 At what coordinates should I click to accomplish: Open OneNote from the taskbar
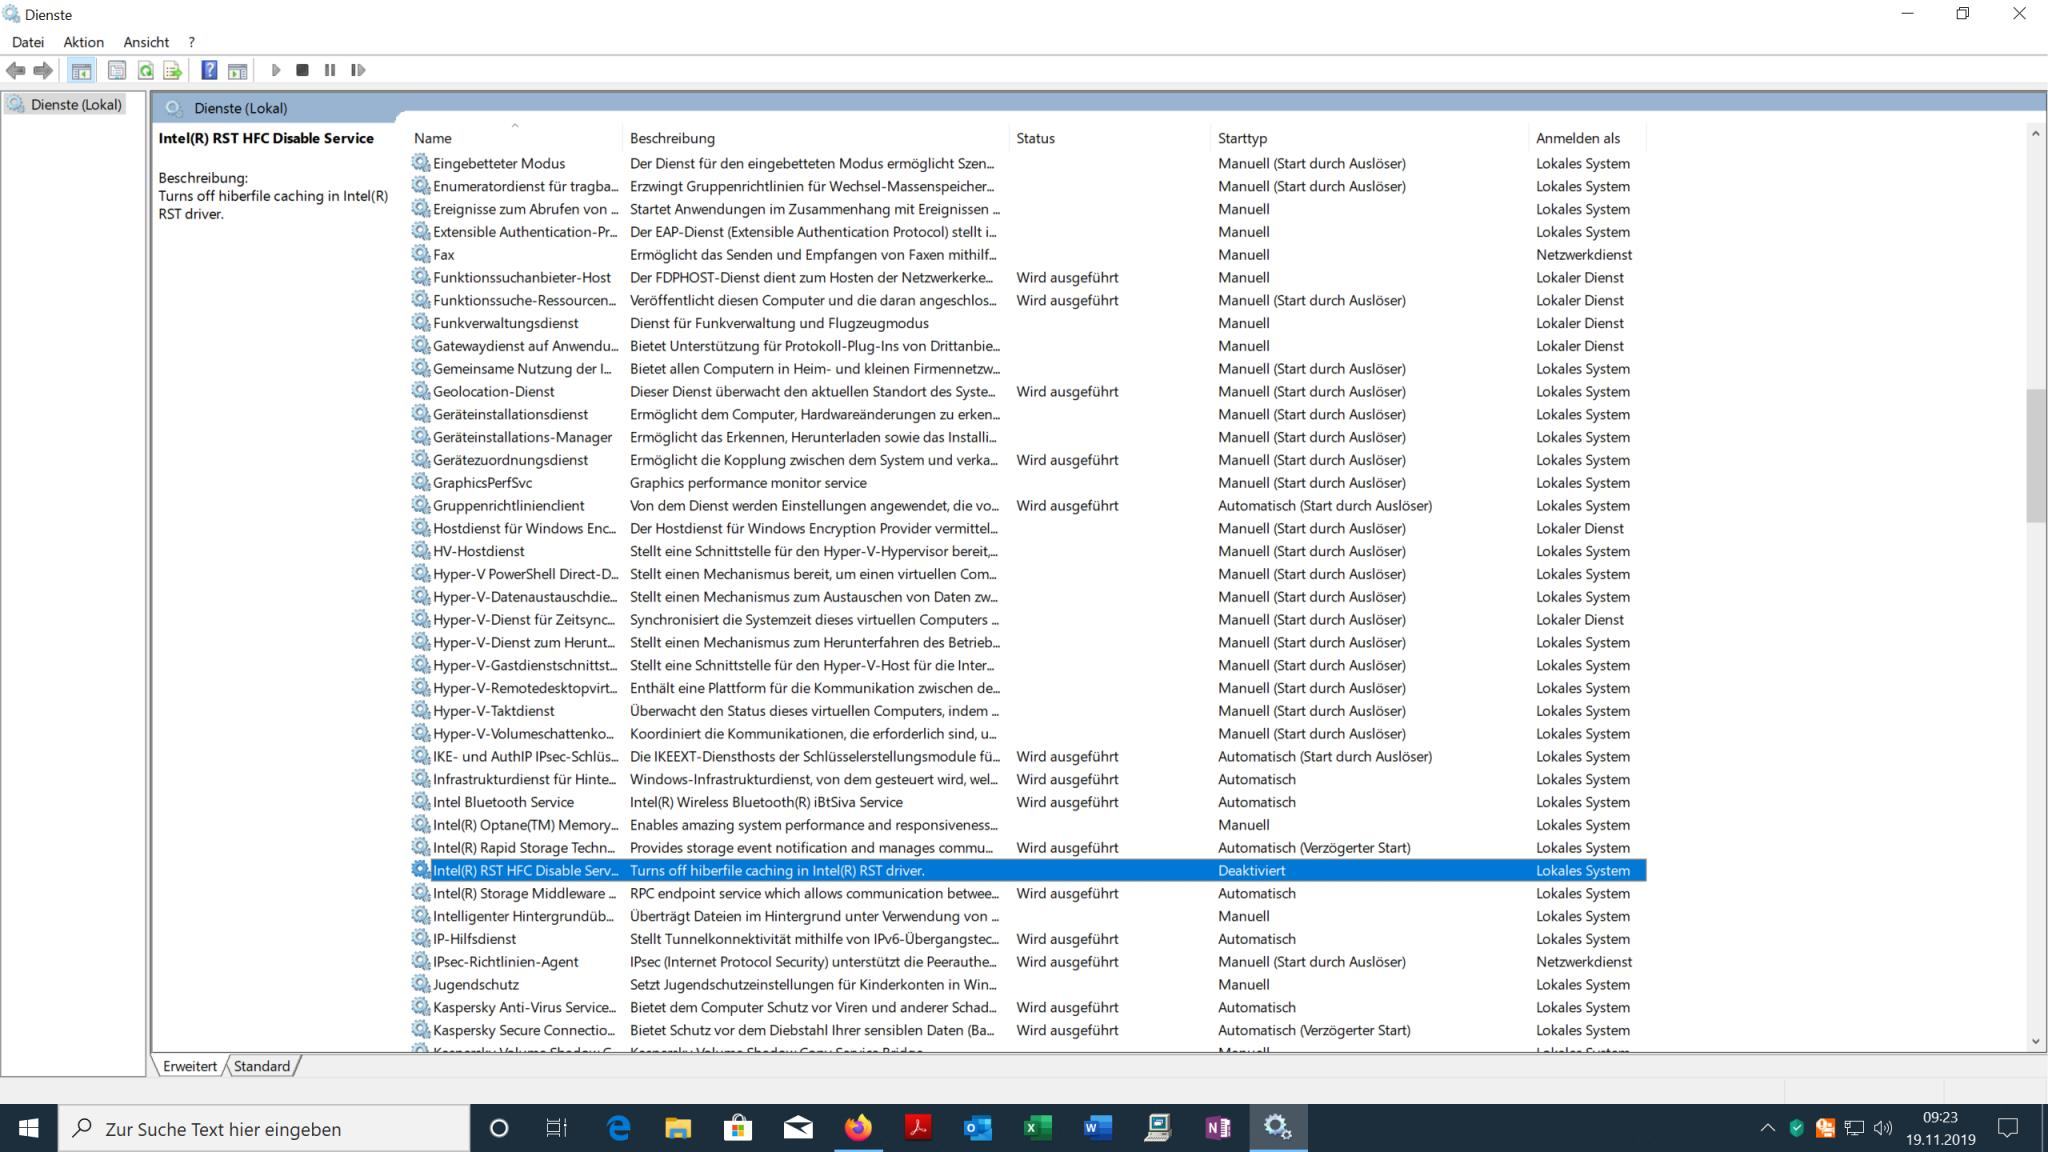[x=1218, y=1128]
